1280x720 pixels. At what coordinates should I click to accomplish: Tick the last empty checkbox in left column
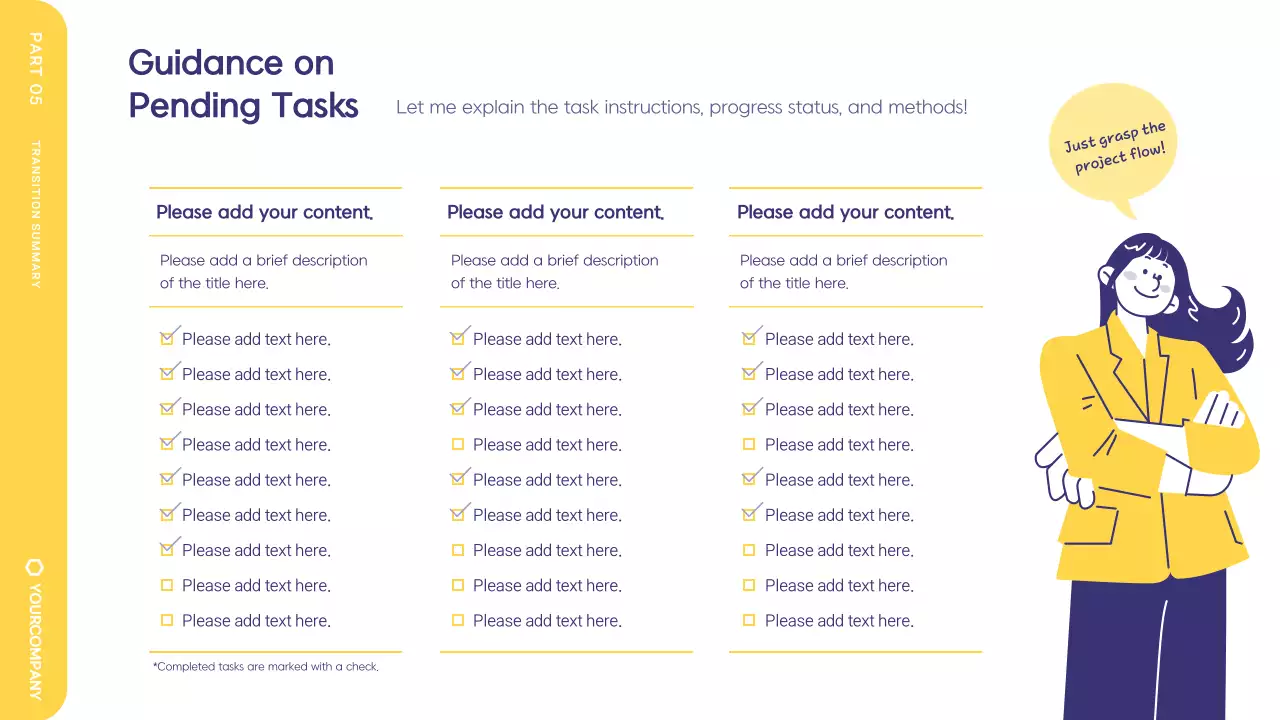click(167, 620)
